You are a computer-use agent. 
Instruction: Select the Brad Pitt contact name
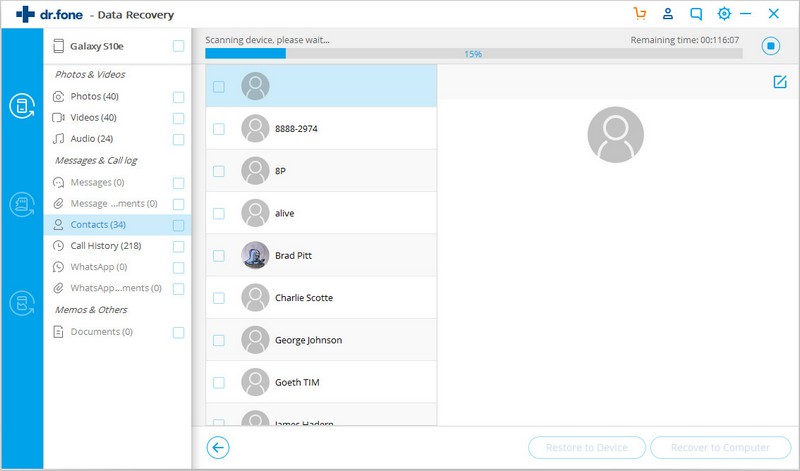pos(293,255)
